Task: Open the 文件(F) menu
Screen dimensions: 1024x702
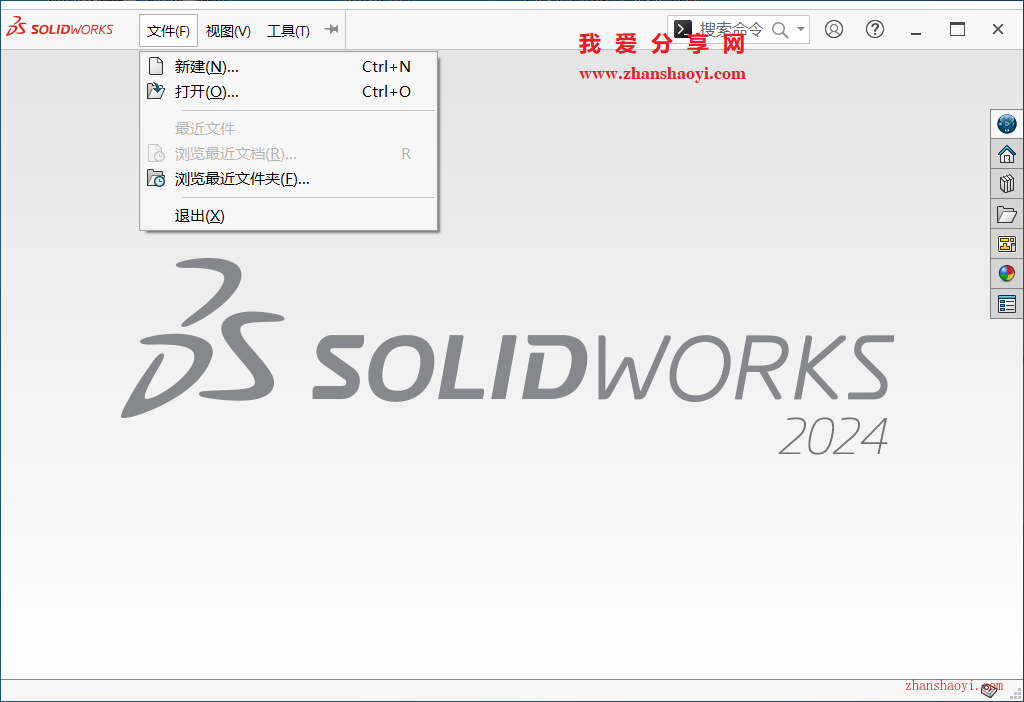Action: (x=168, y=31)
